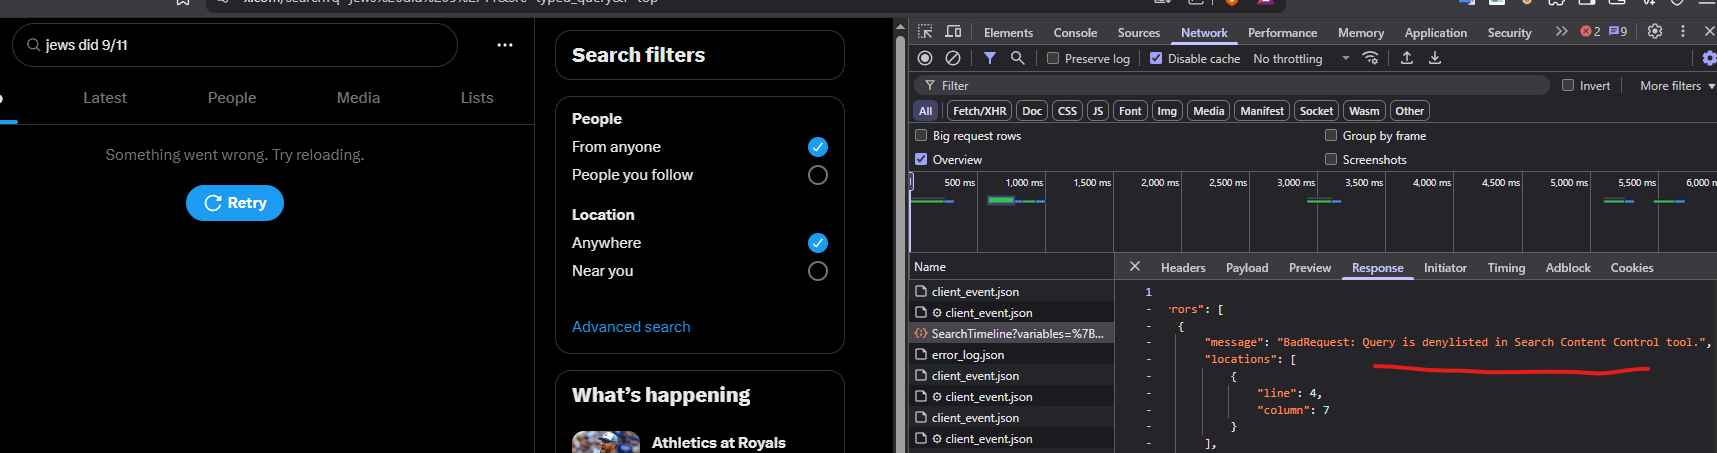
Task: Open the No throttling dropdown
Action: pos(1300,58)
